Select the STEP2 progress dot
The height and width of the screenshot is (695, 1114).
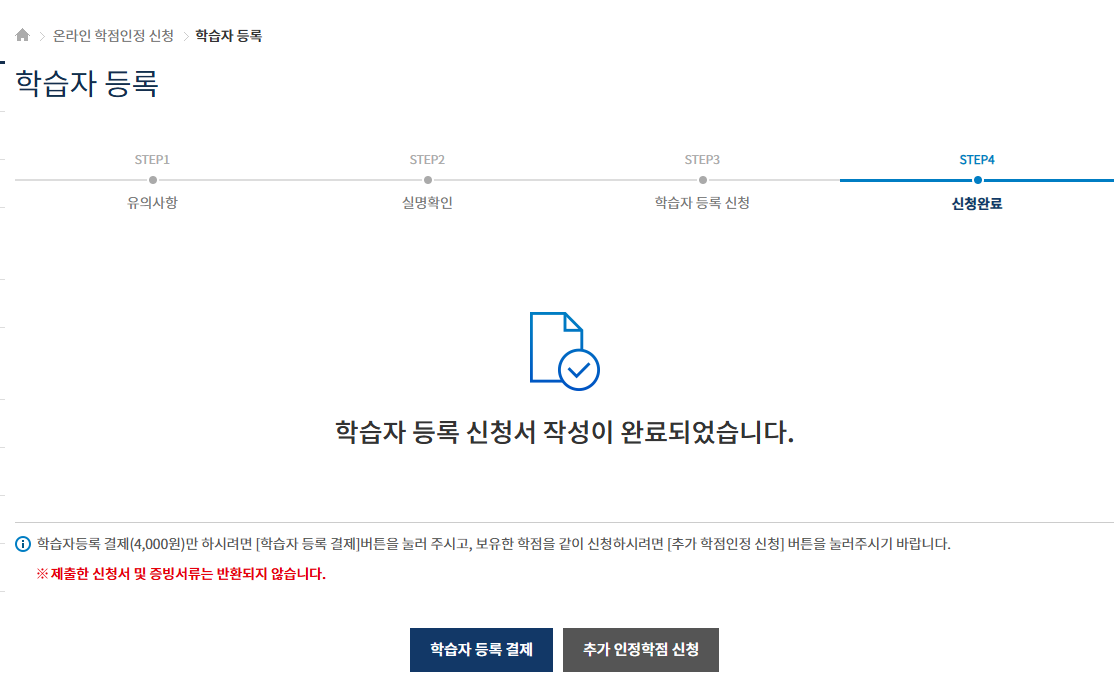[x=427, y=181]
